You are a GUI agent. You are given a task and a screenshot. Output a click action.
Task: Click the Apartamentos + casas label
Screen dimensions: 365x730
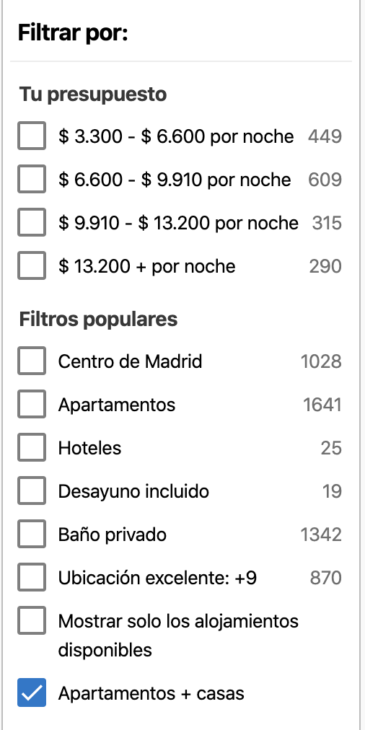pyautogui.click(x=151, y=694)
